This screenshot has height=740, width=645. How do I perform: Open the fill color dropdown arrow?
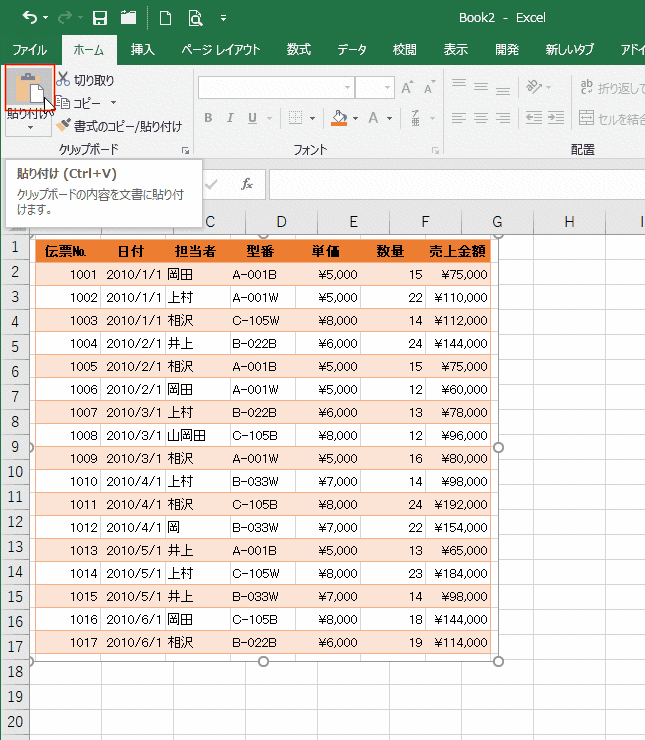coord(356,118)
